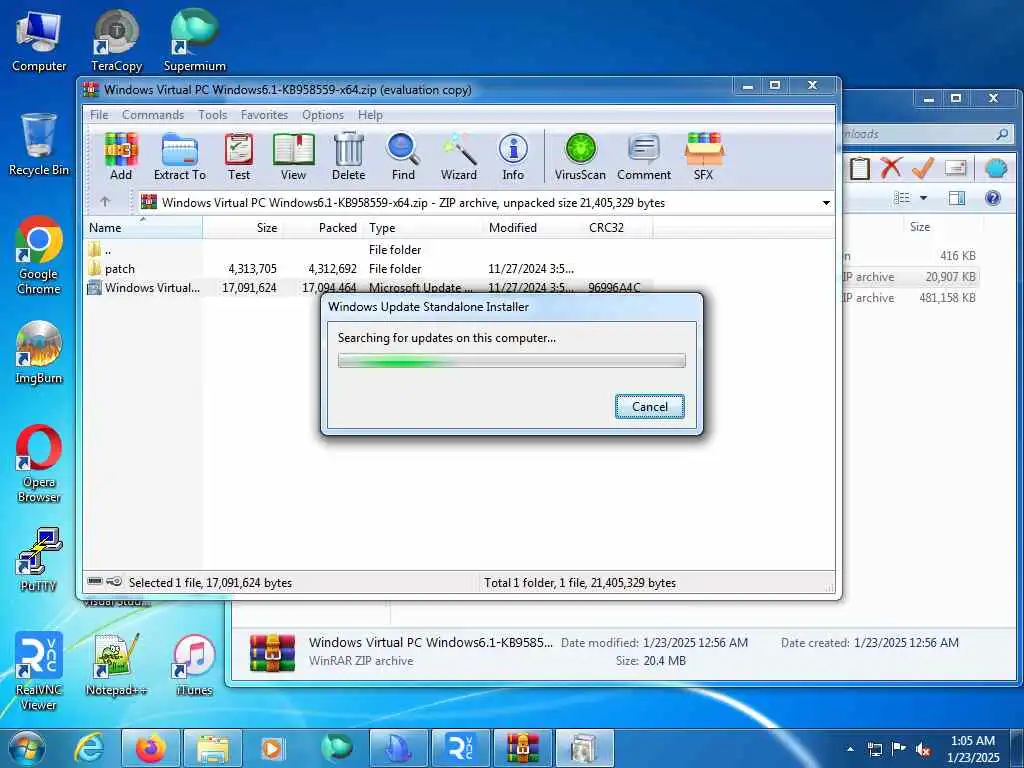Select the Notepad++ desktop icon
Image resolution: width=1024 pixels, height=768 pixels.
pyautogui.click(x=116, y=664)
